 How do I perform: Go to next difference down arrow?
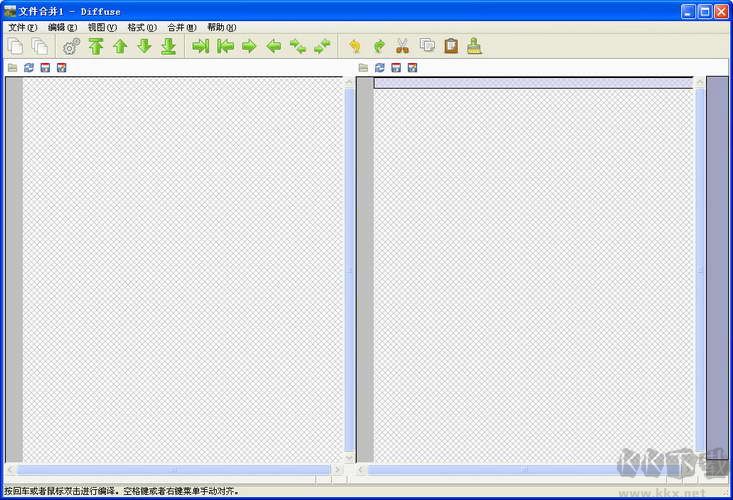pos(144,46)
